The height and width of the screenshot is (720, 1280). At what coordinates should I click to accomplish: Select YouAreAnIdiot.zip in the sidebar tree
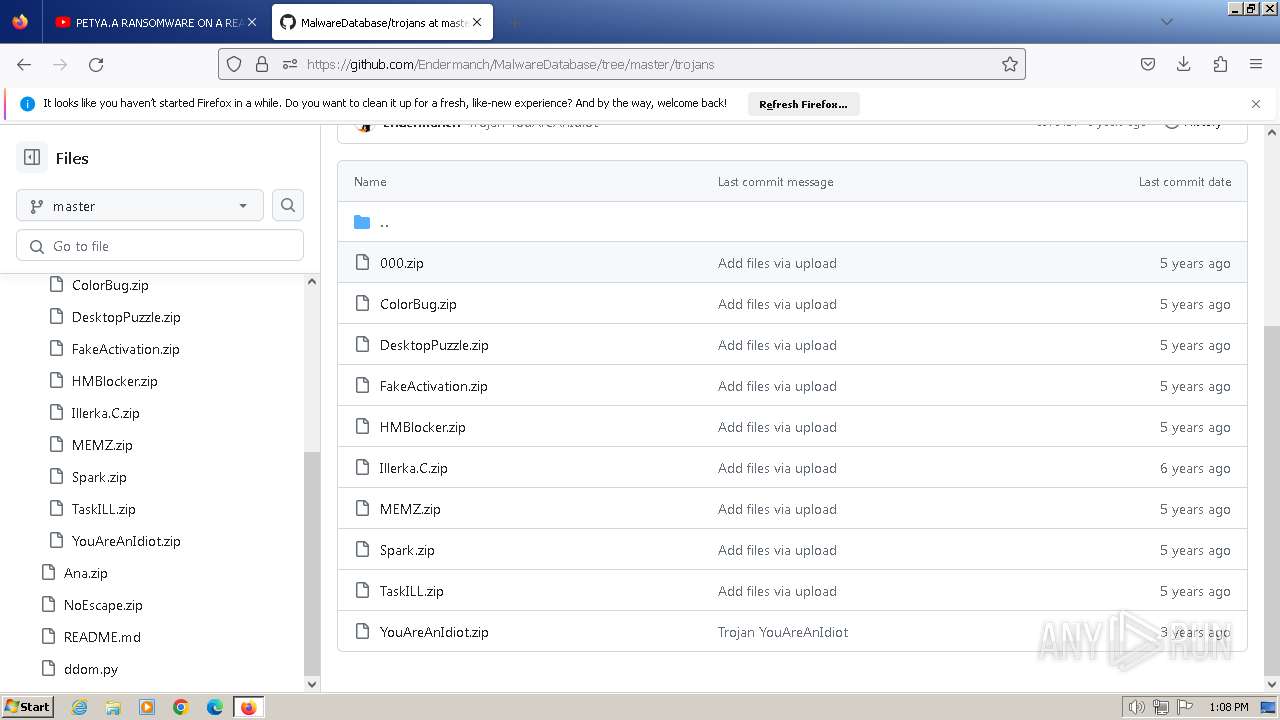point(126,541)
